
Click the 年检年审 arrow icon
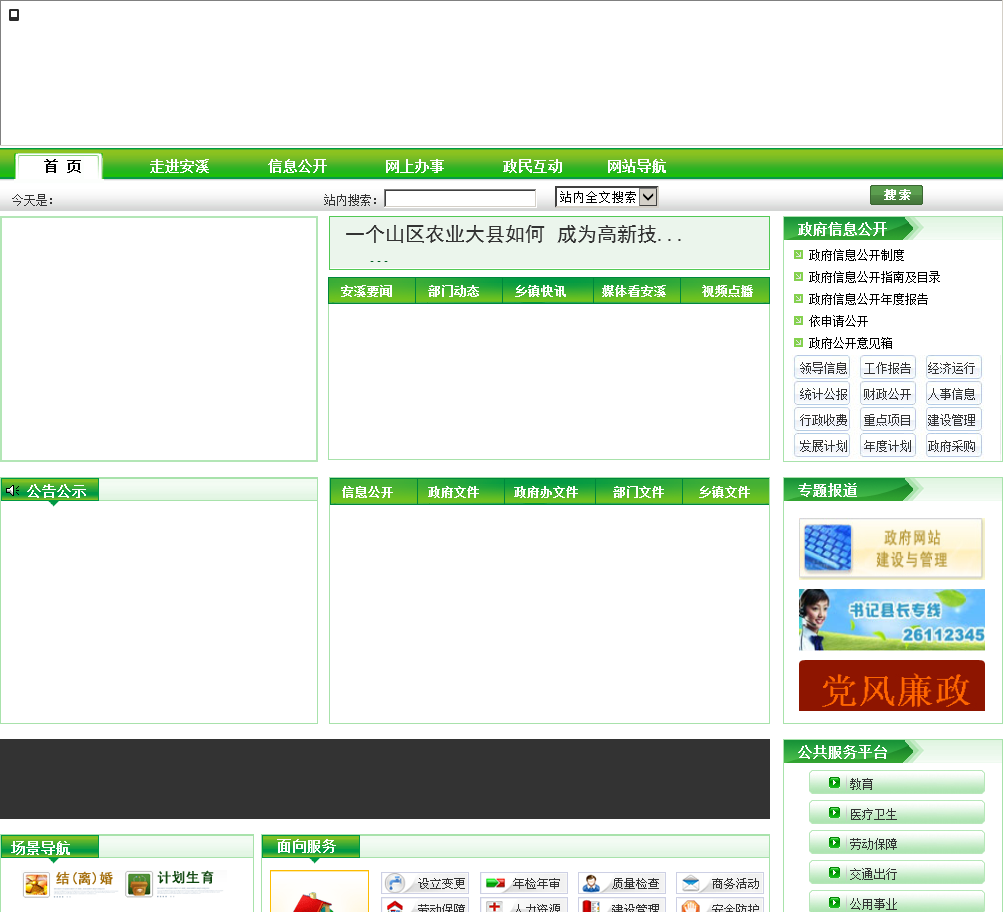pyautogui.click(x=495, y=883)
